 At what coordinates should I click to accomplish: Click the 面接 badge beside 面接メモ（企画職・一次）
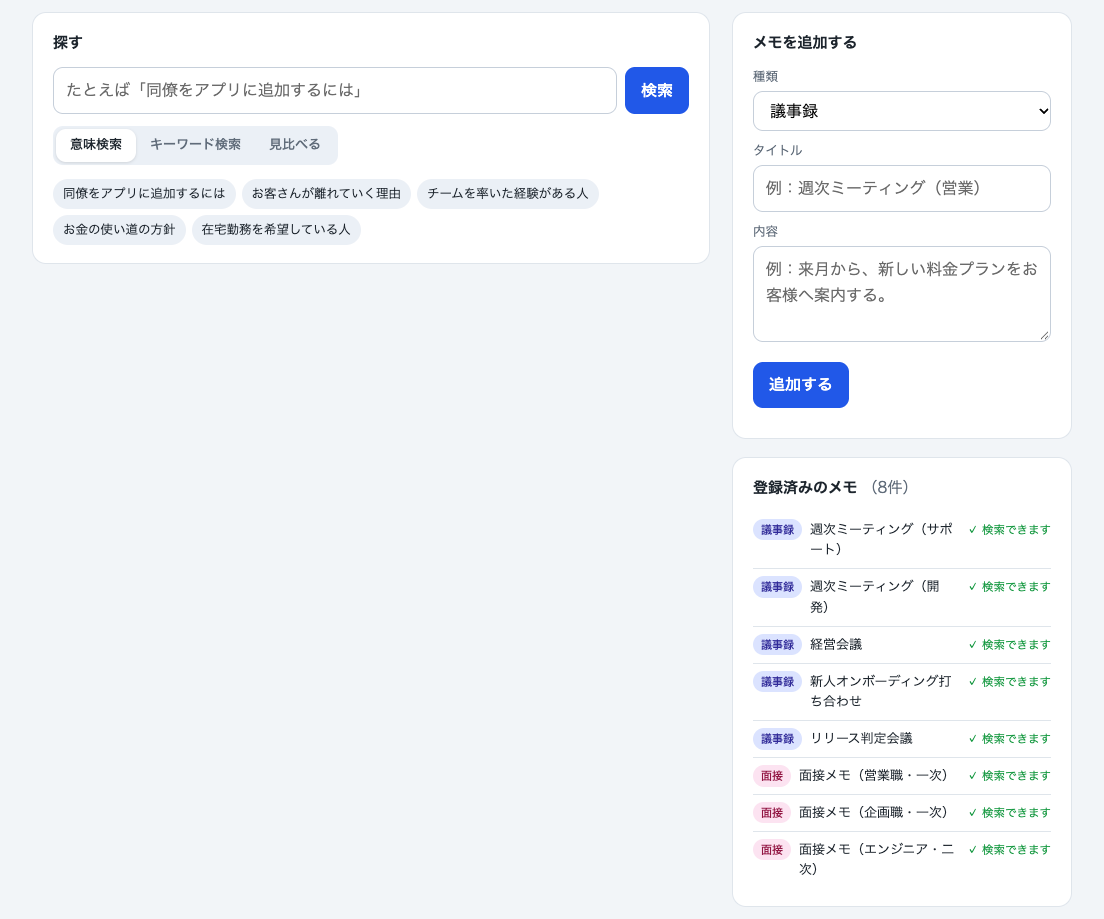tap(772, 813)
